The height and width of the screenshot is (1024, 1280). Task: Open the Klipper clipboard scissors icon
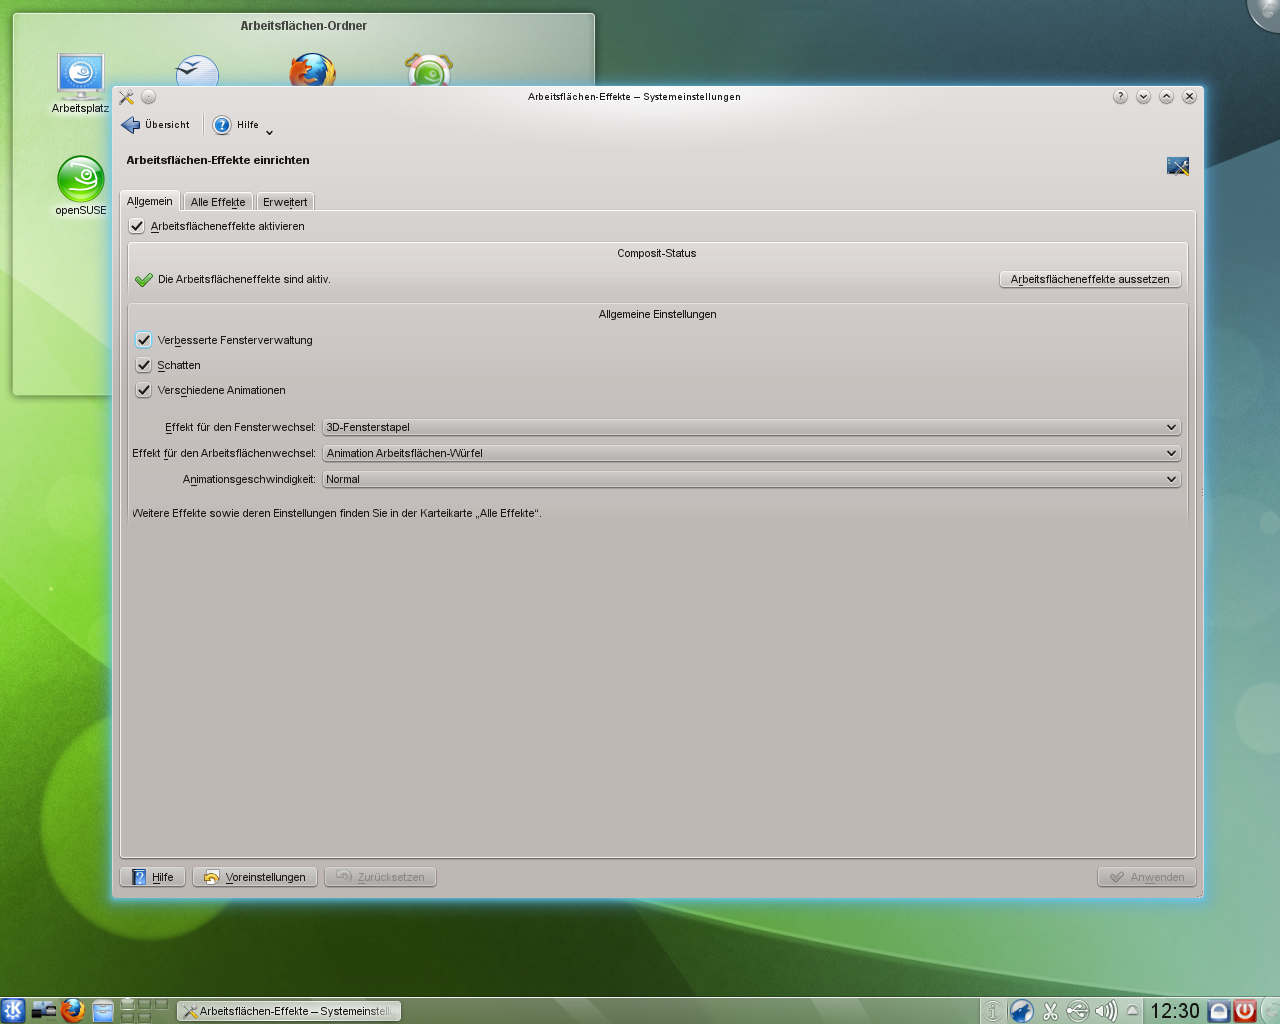1050,1011
